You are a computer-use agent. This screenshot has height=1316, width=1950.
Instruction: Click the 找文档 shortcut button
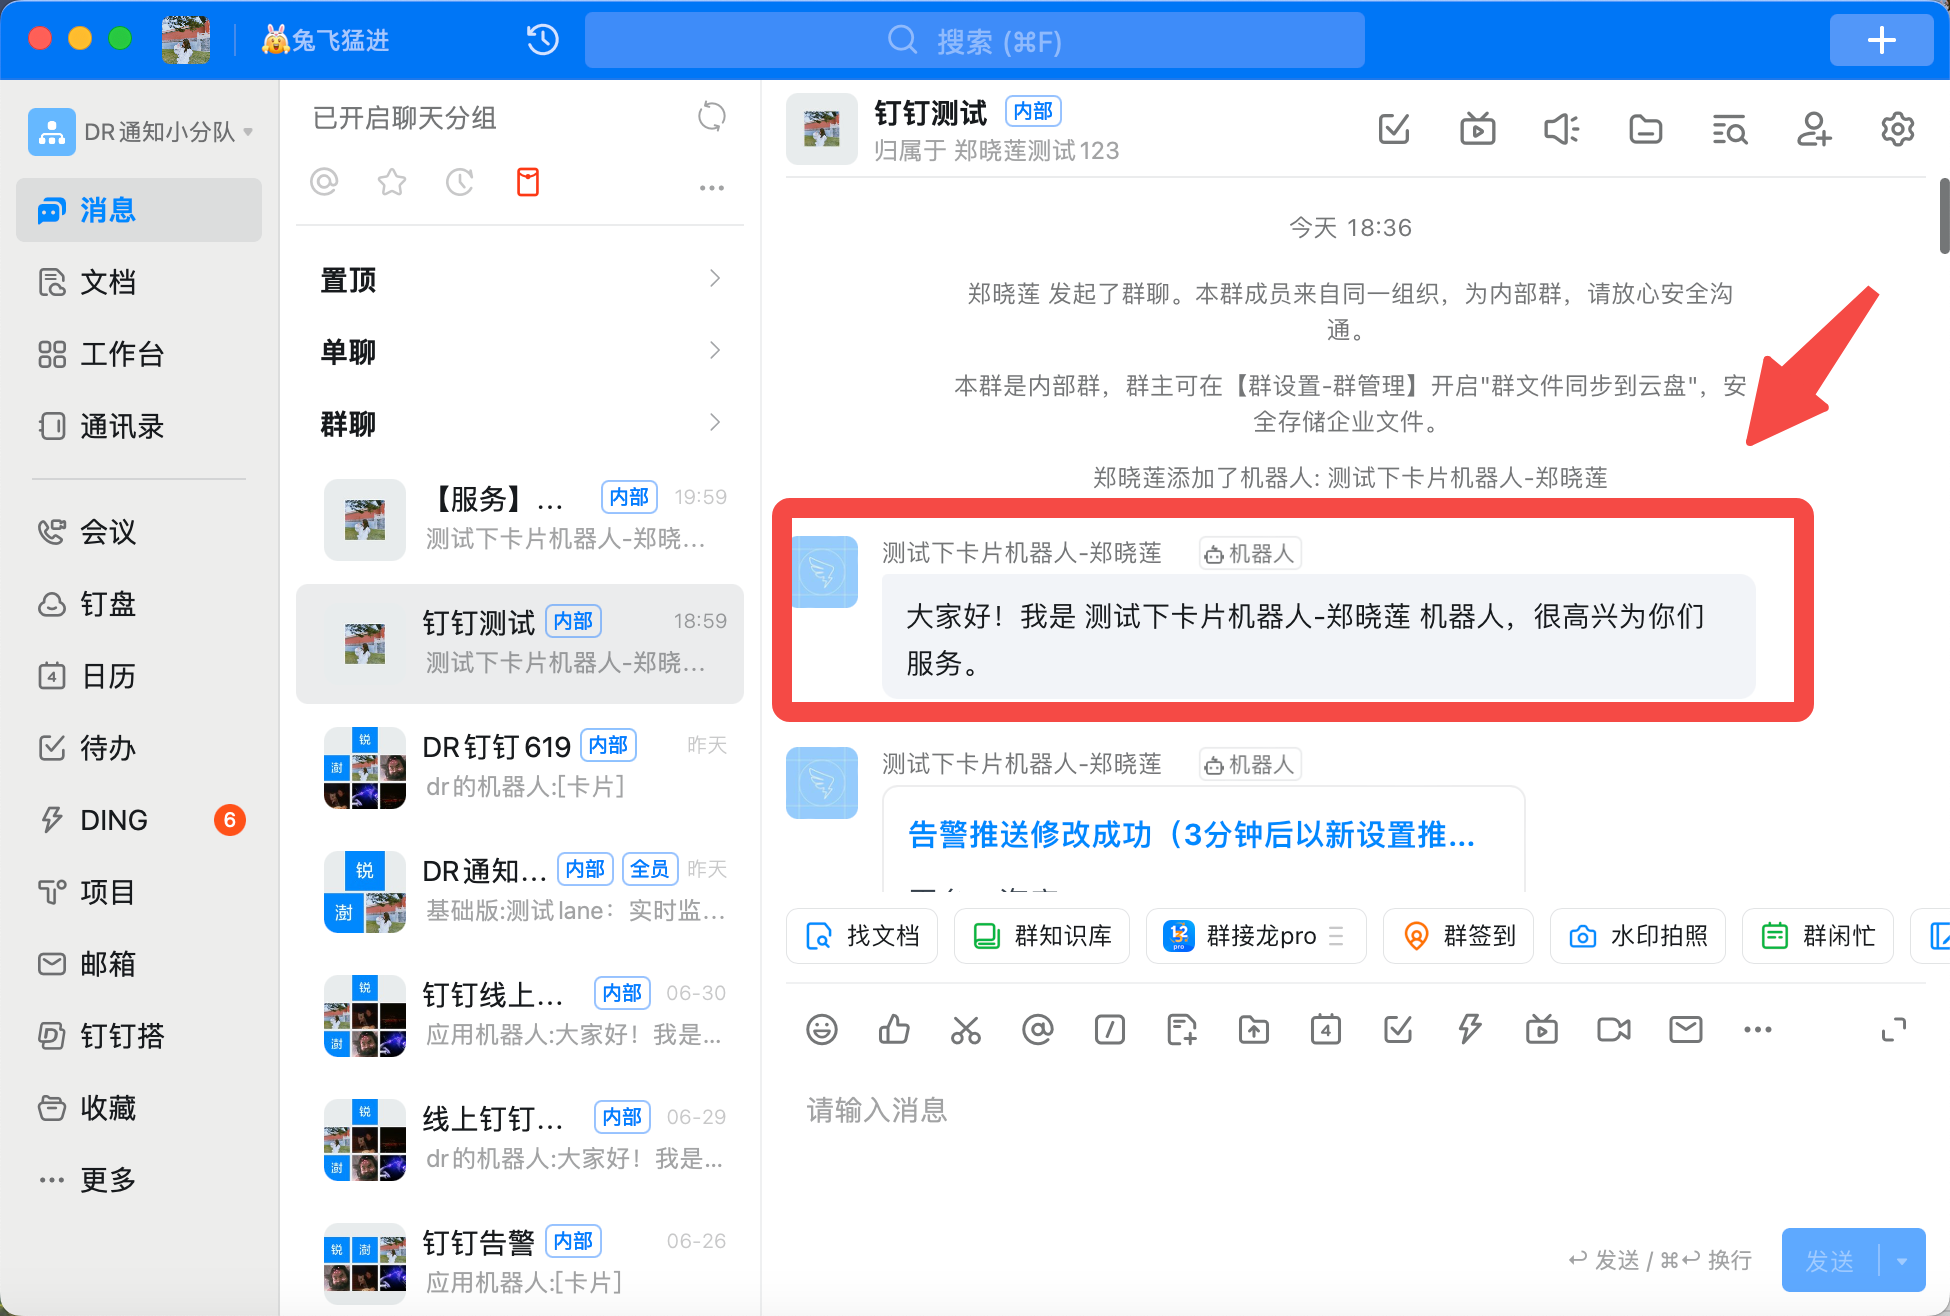862,936
